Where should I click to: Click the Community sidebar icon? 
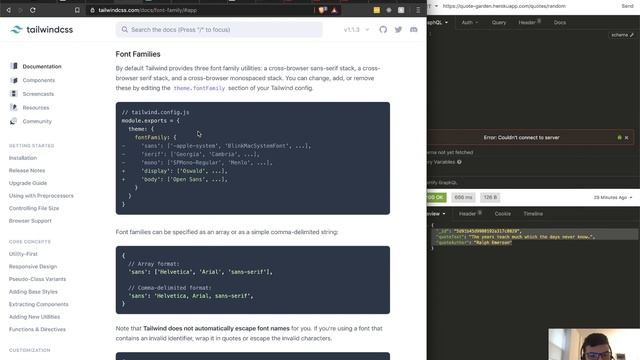(14, 121)
